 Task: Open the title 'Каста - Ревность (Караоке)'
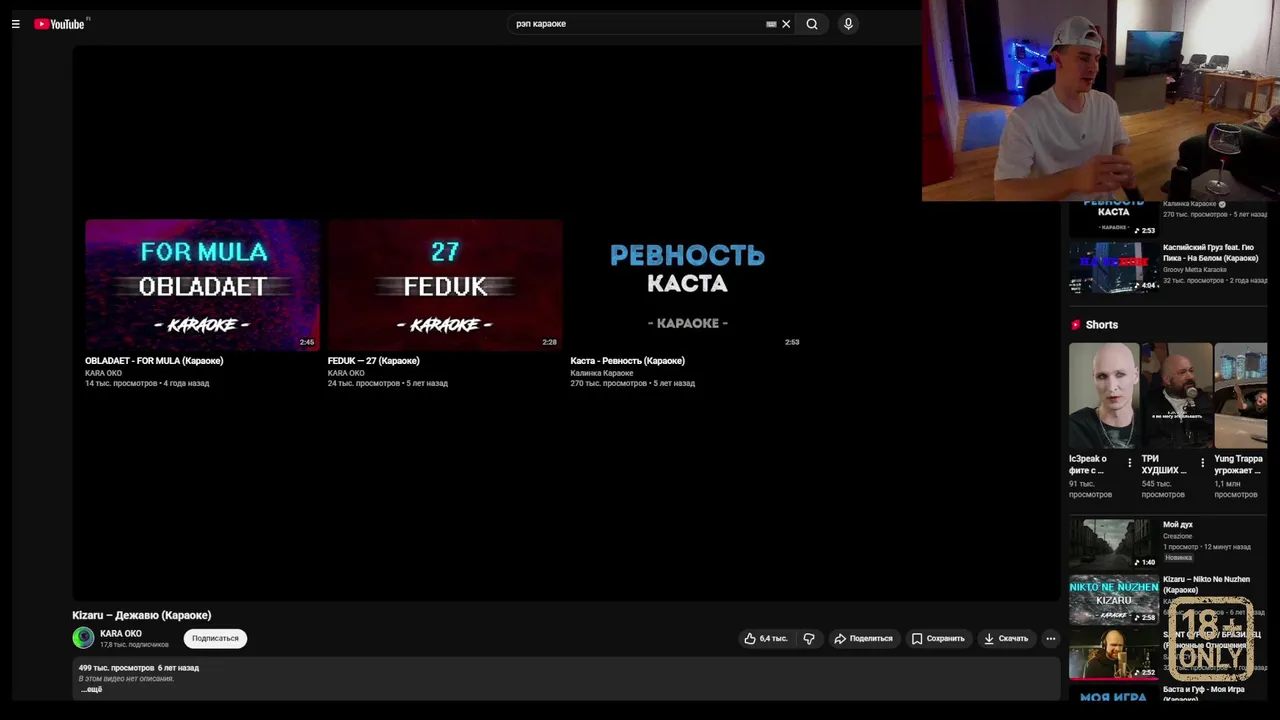click(x=627, y=360)
